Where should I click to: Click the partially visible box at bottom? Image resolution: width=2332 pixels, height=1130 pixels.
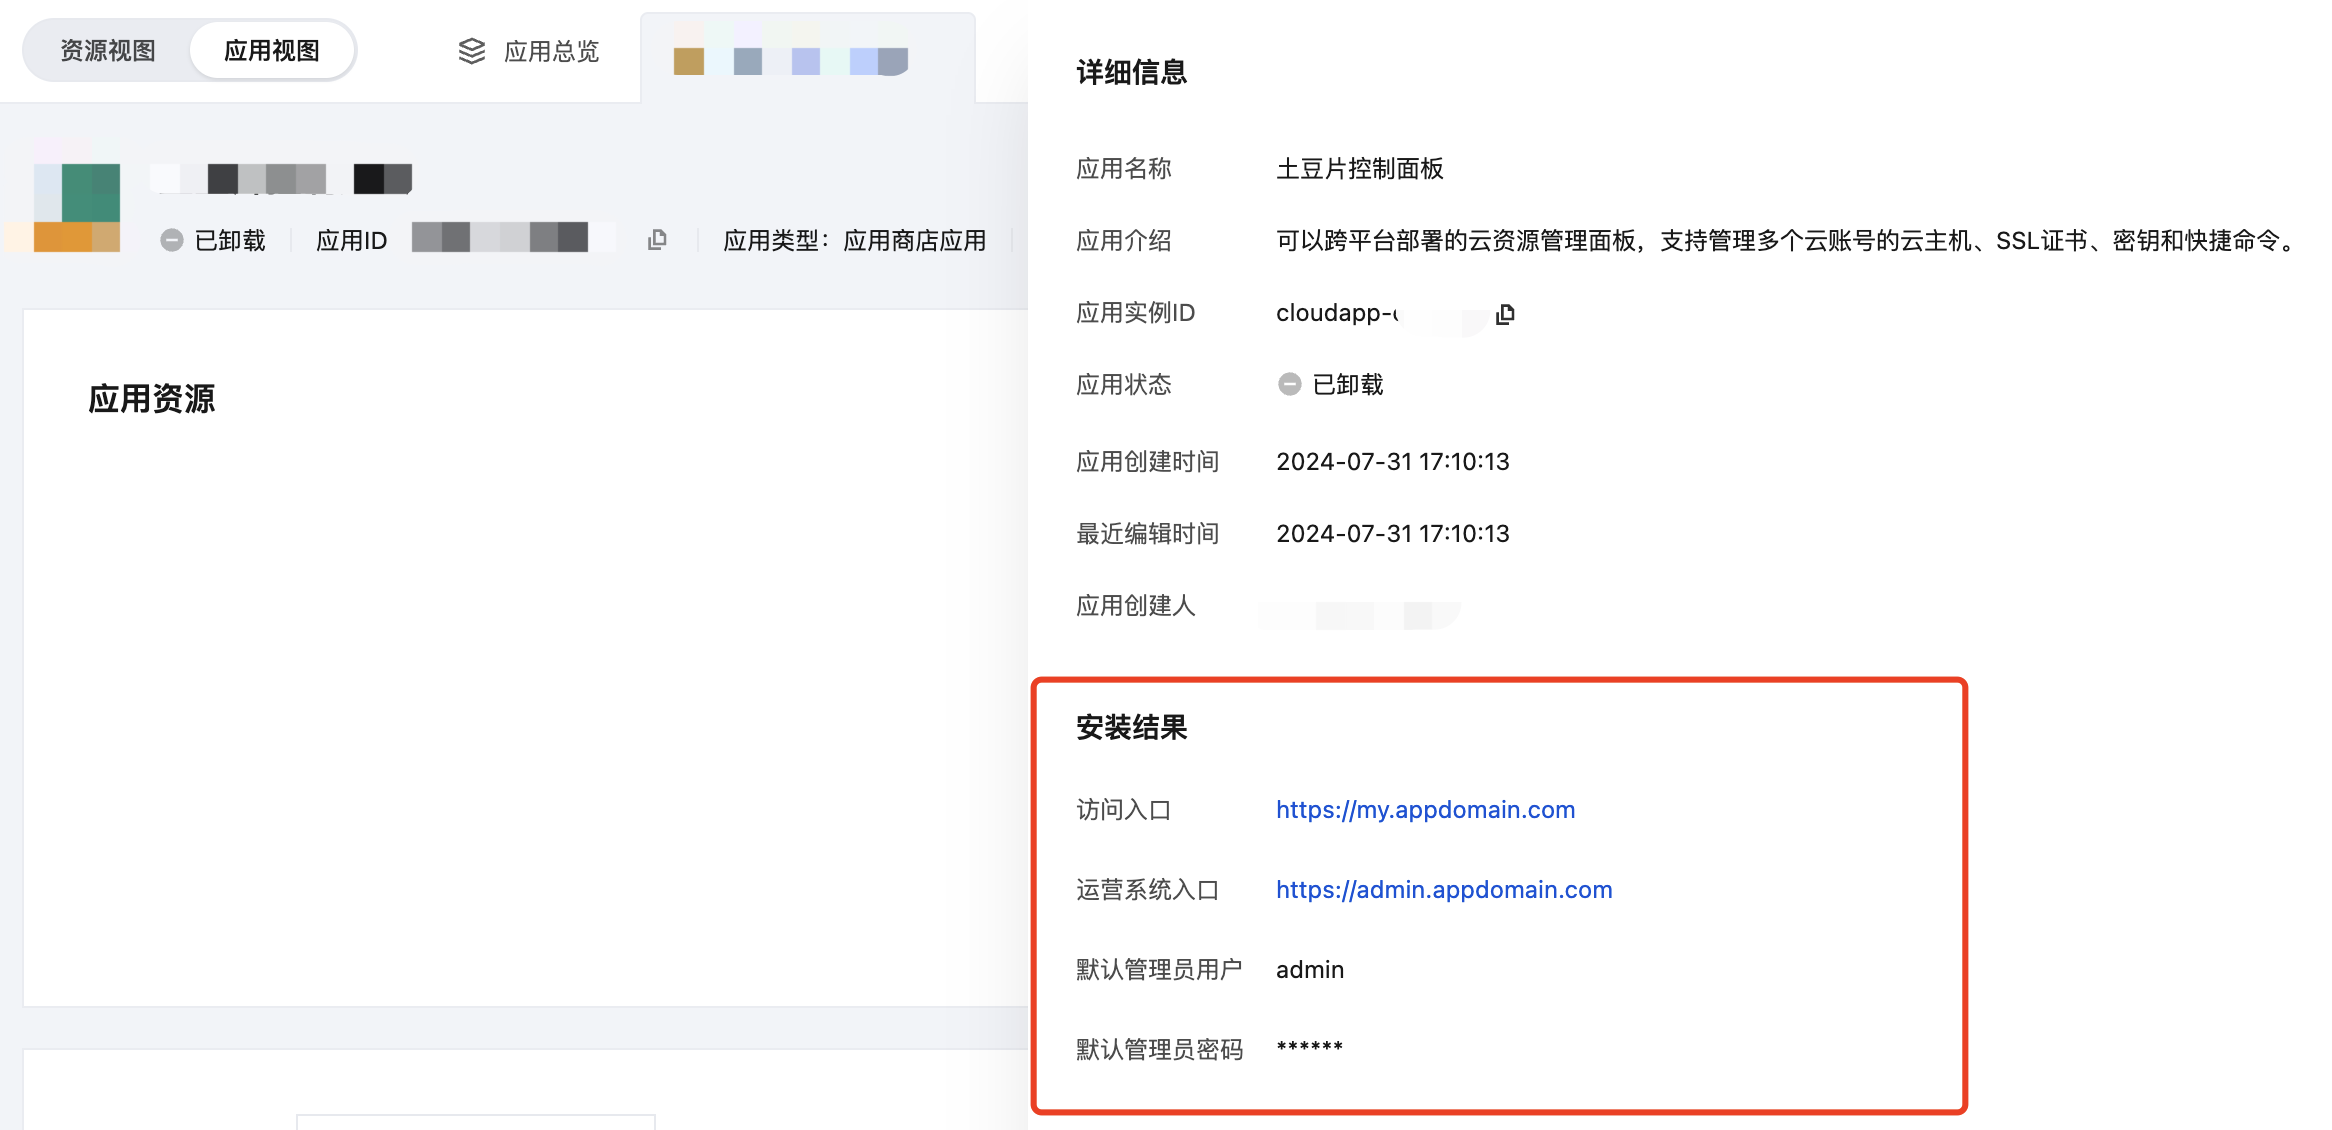point(475,1121)
